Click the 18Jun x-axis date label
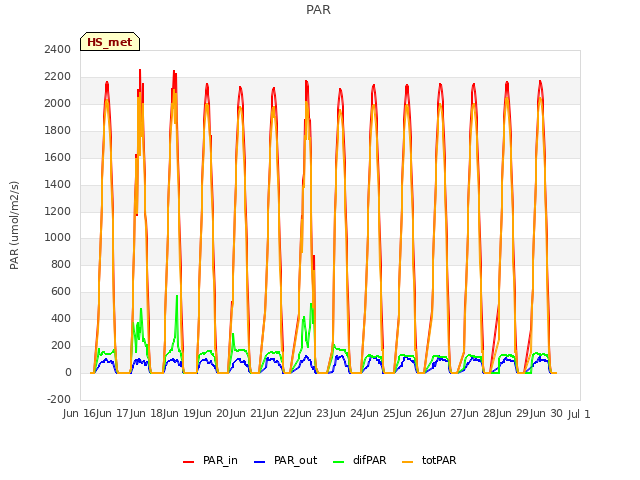Screen dimensions: 640x480 164,414
